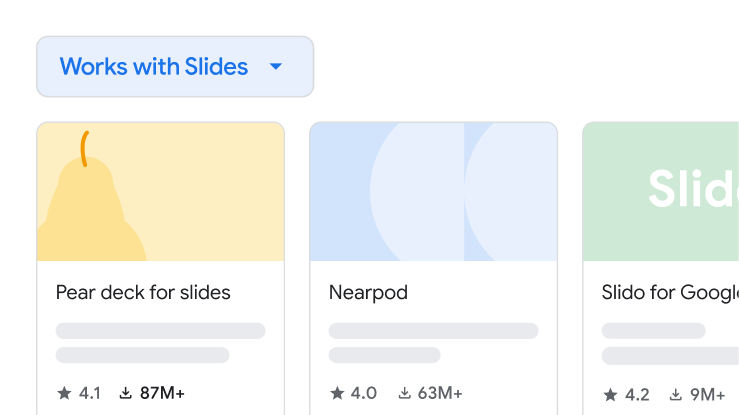This screenshot has height=415, width=739.
Task: Click the Nearpod app title
Action: [368, 293]
